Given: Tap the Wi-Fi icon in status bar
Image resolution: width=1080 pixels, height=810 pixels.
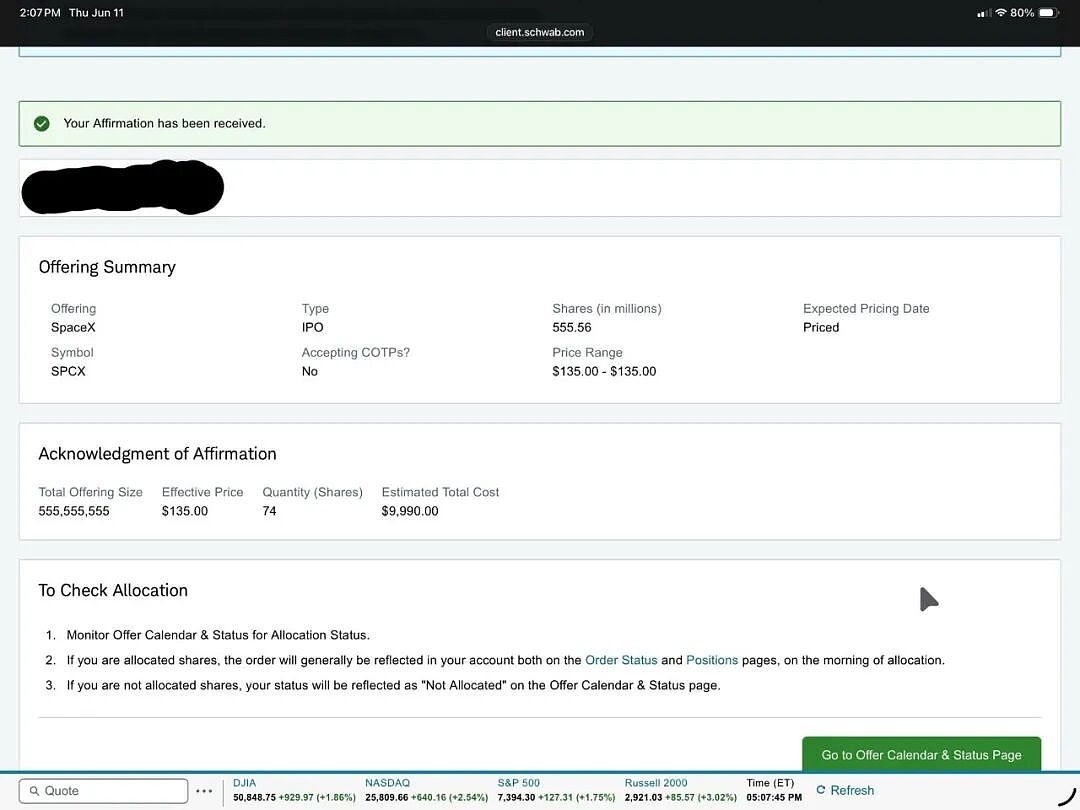Looking at the screenshot, I should pos(1001,12).
